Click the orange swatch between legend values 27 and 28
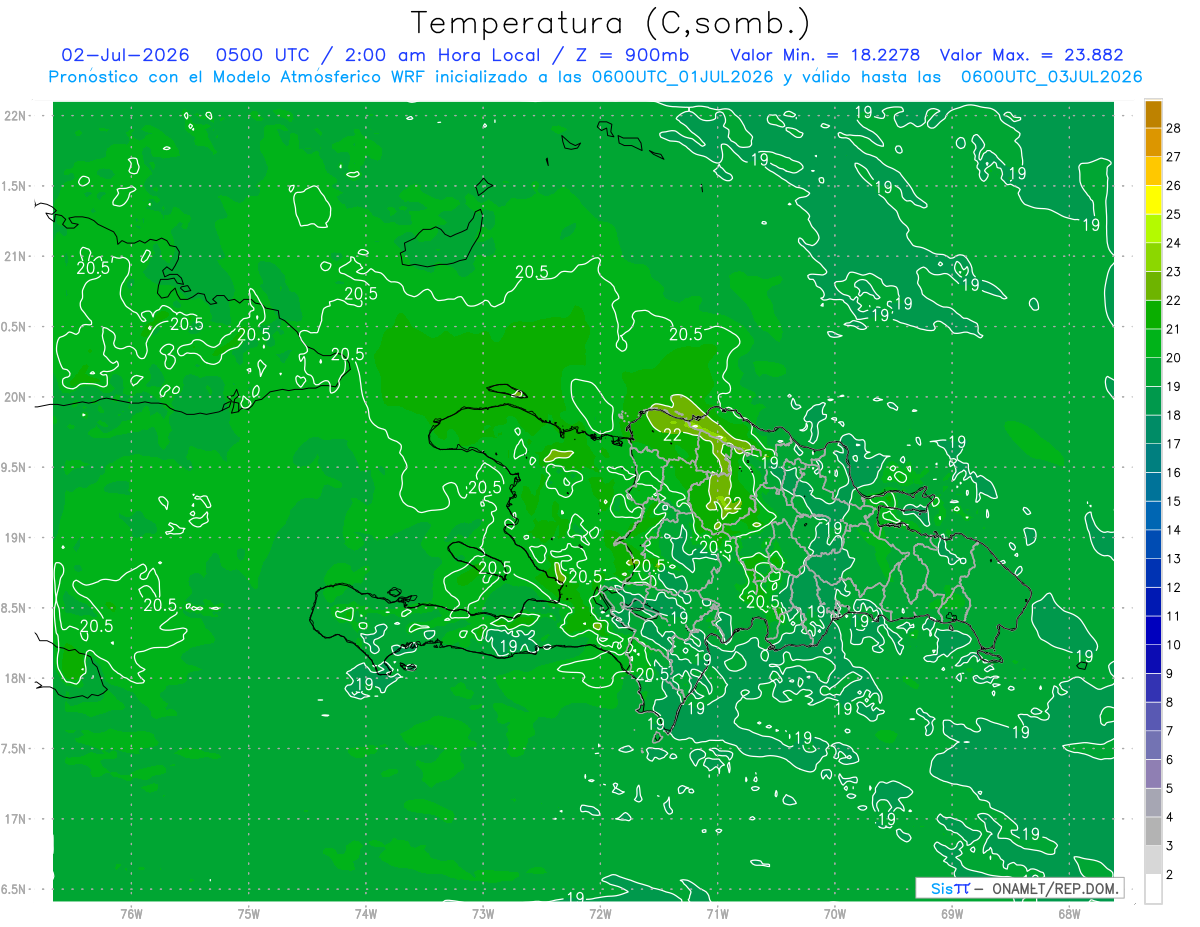 point(1154,142)
